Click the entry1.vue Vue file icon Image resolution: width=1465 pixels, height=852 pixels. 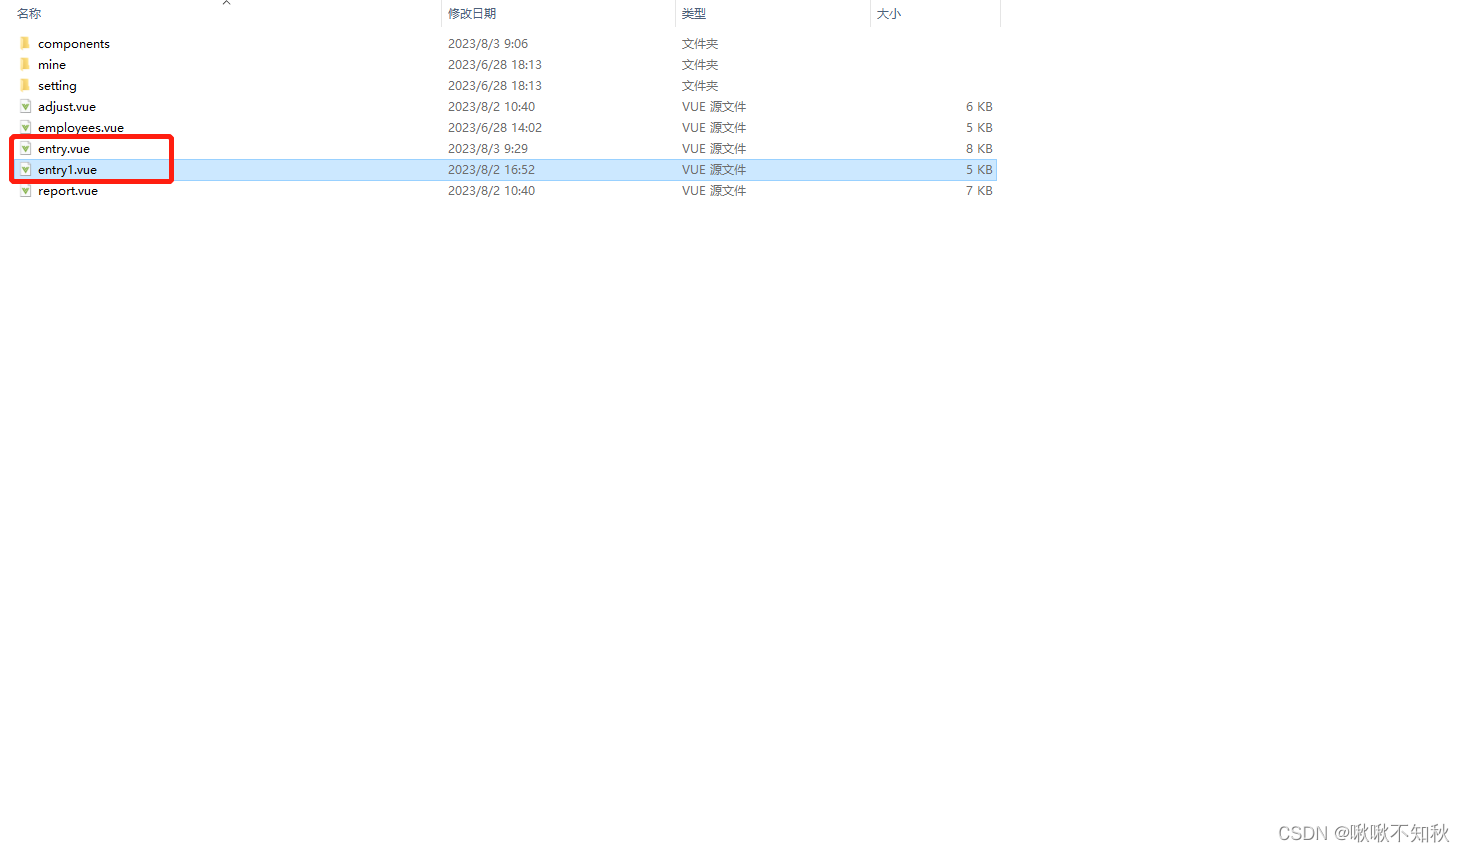24,169
